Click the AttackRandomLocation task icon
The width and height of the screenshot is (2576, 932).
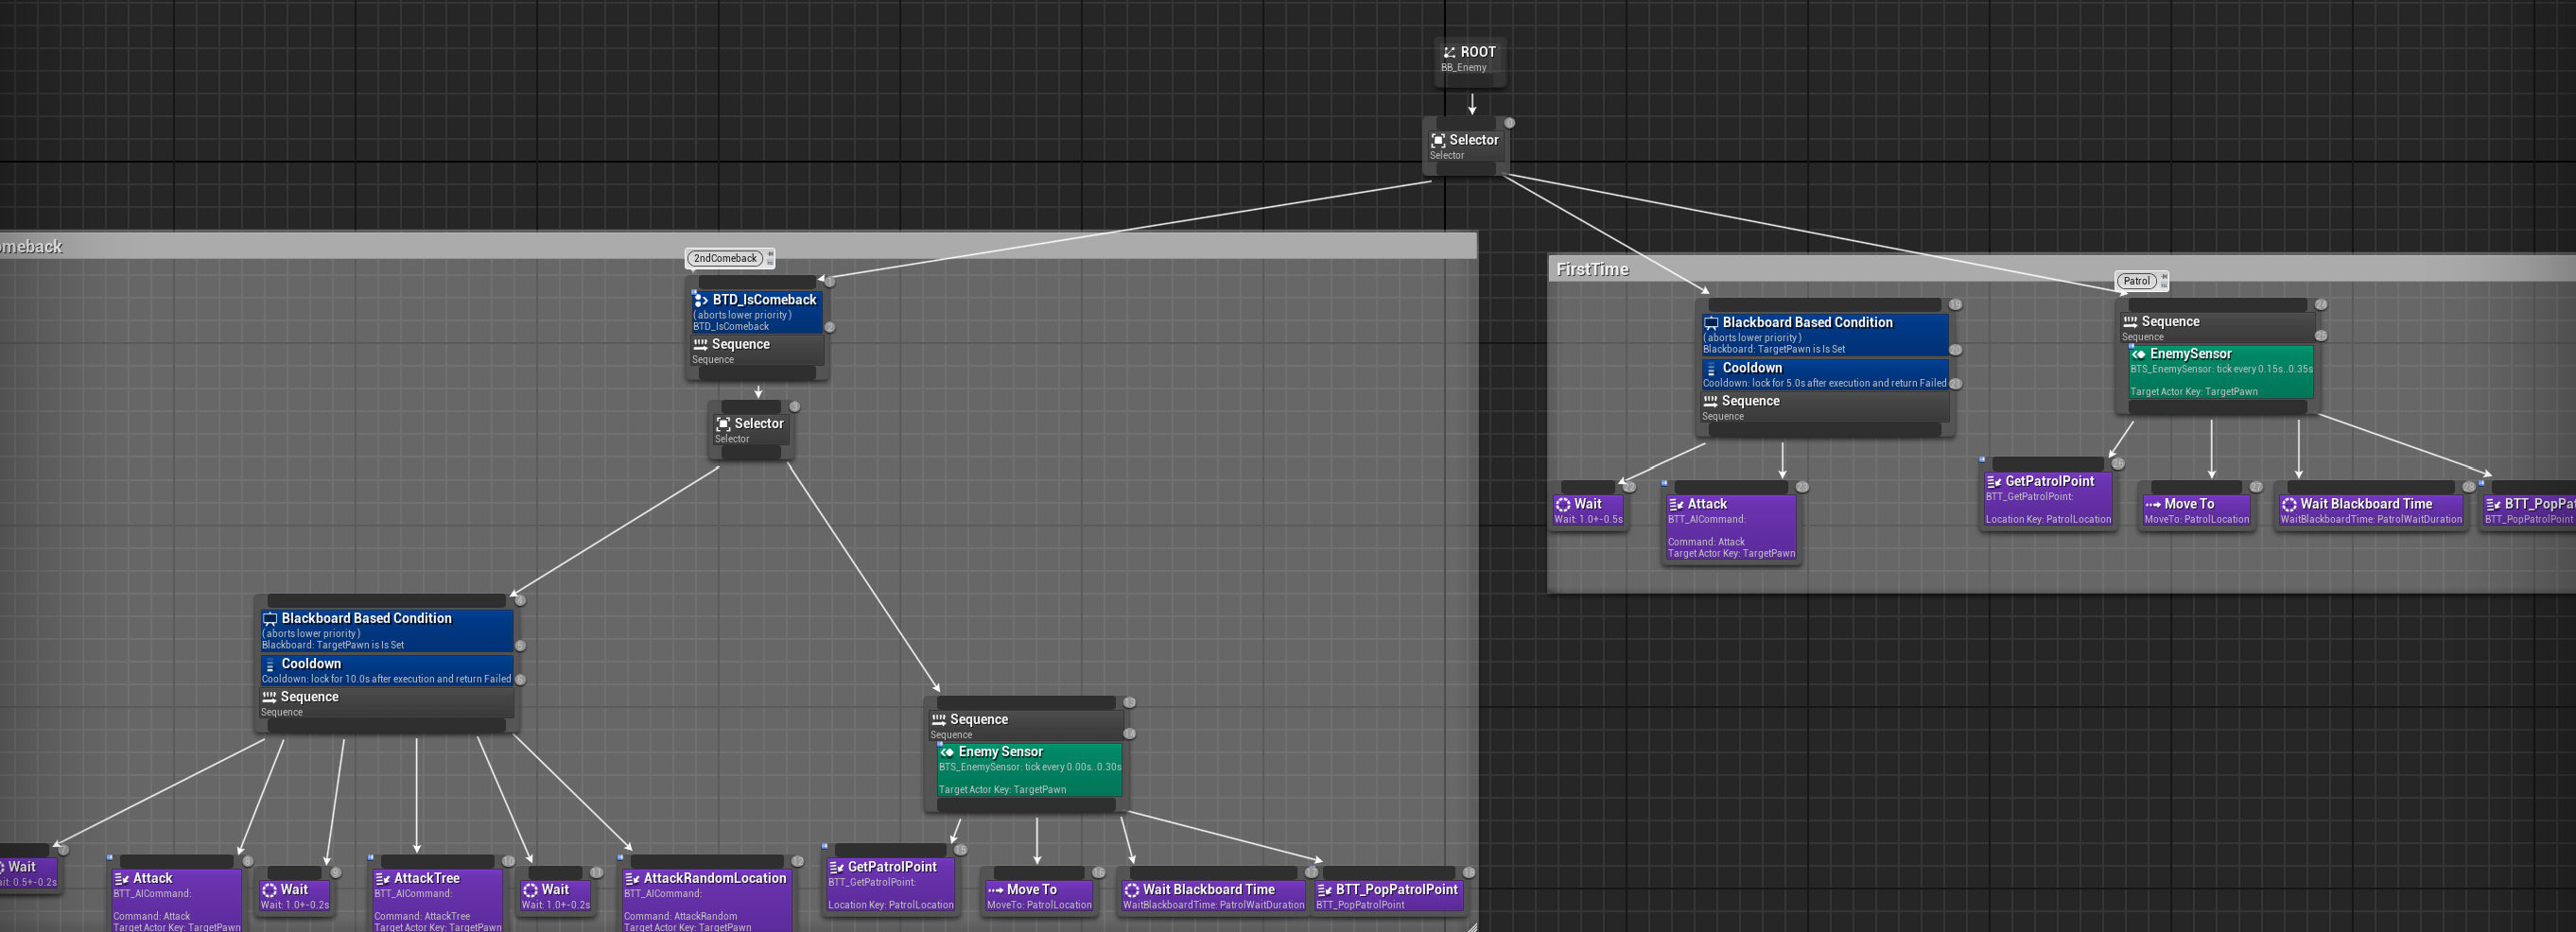click(632, 879)
